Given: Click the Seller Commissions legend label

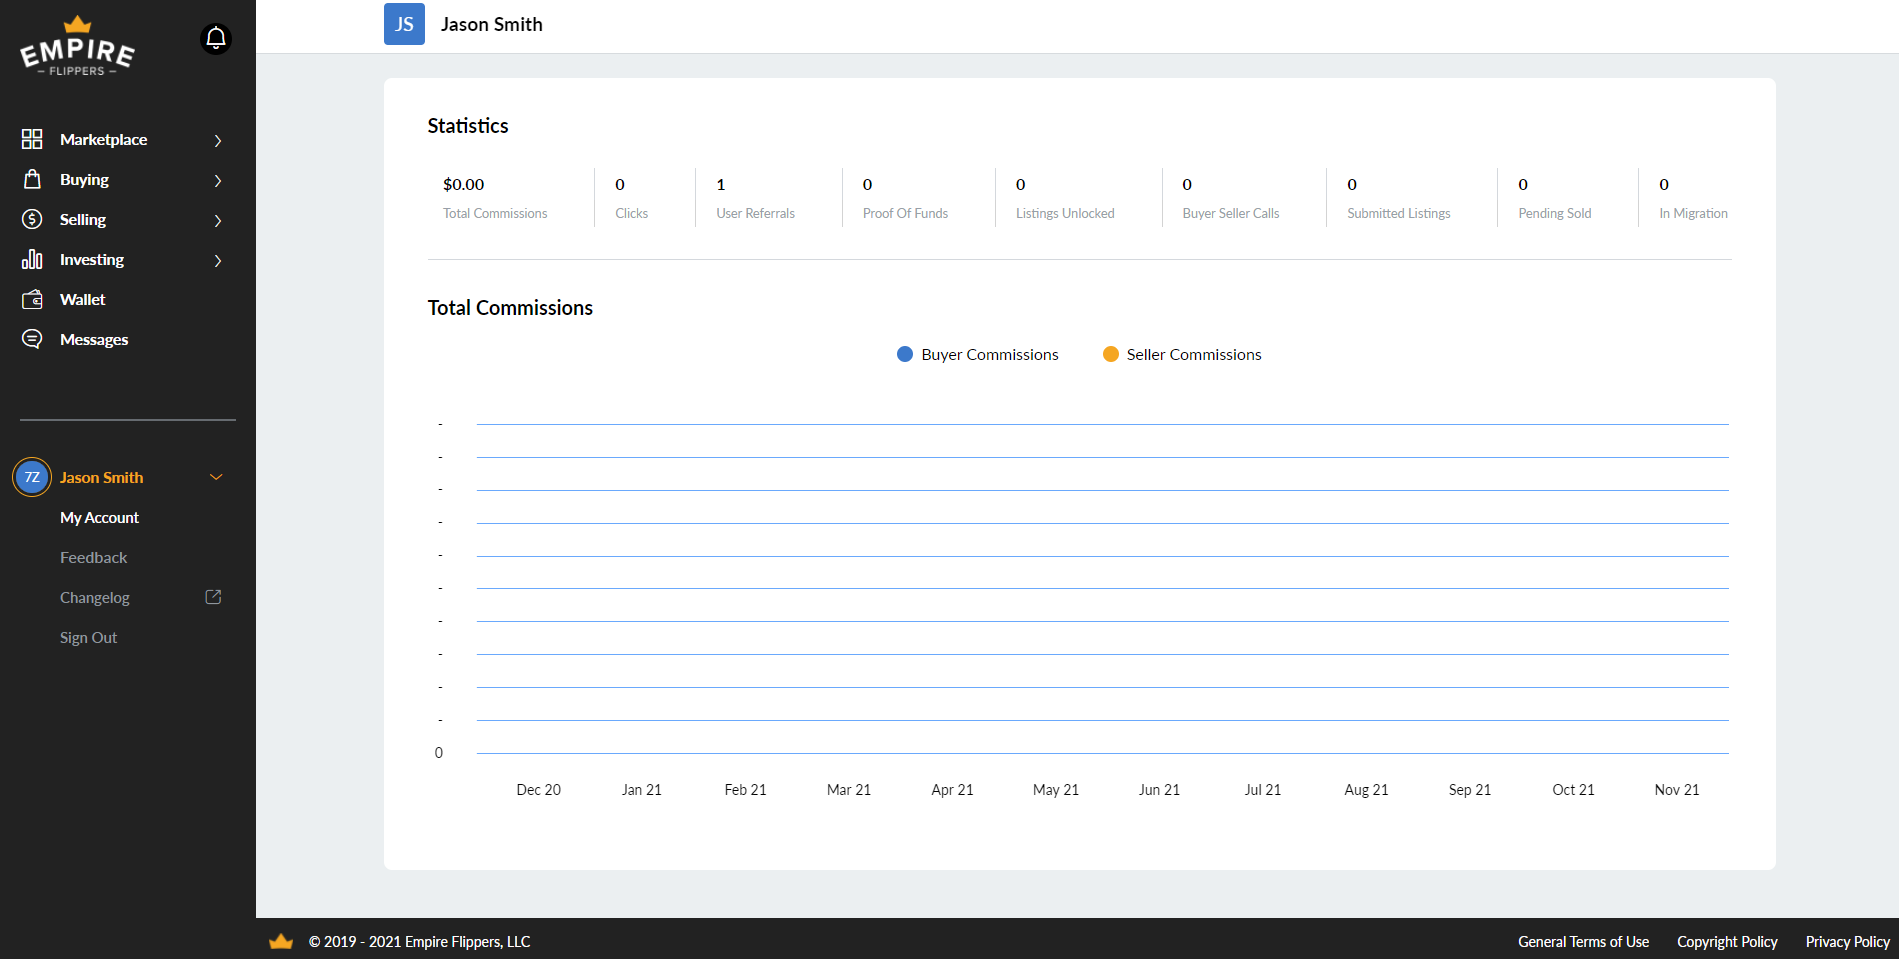Looking at the screenshot, I should pos(1194,354).
